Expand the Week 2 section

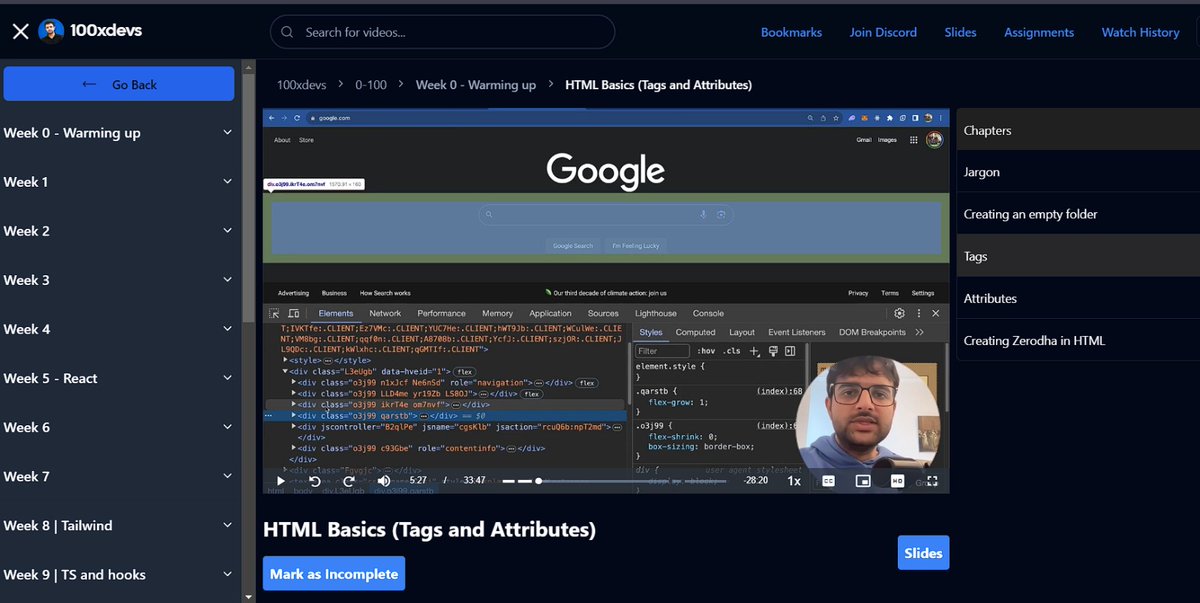click(118, 231)
